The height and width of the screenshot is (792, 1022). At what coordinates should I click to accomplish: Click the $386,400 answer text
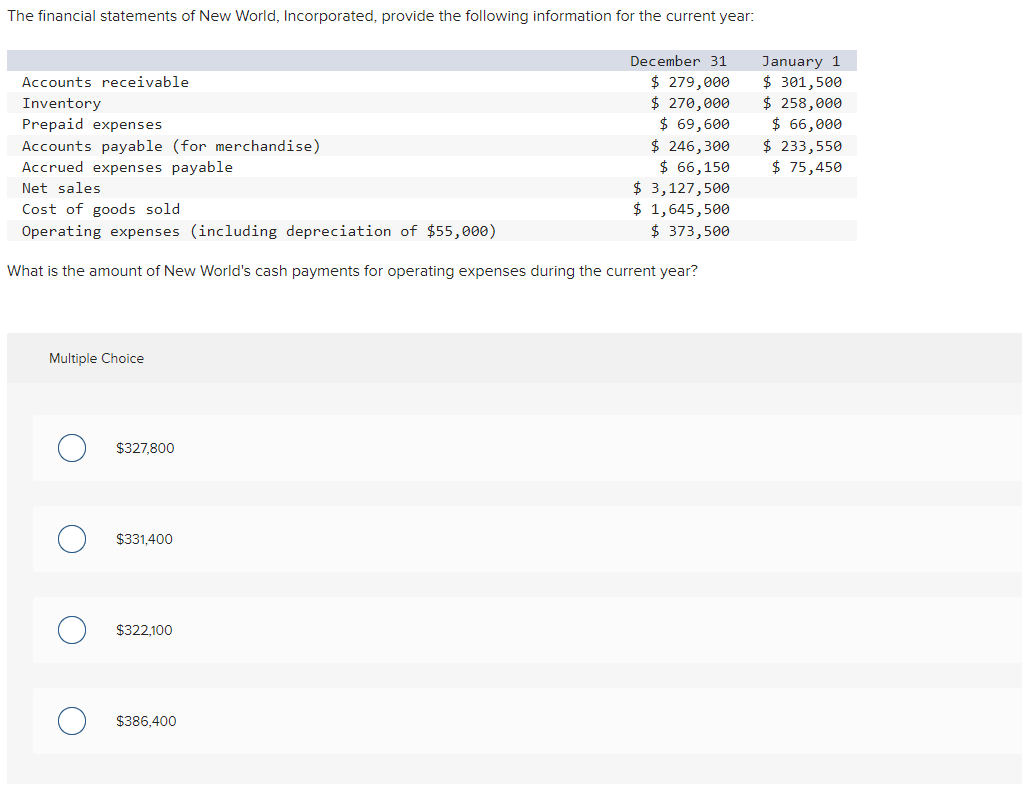pos(146,722)
